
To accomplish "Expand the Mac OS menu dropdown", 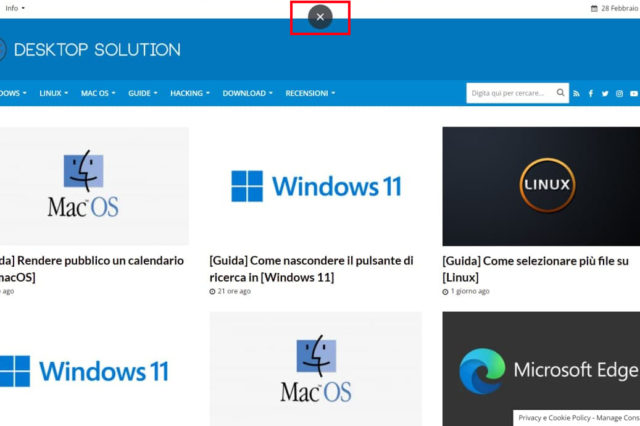I will coord(98,93).
